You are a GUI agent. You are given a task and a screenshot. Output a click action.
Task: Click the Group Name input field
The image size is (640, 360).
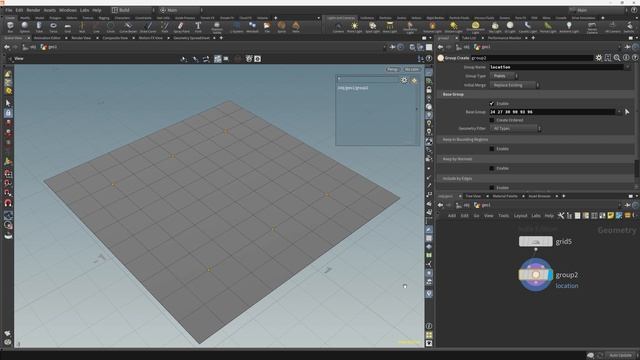click(556, 67)
